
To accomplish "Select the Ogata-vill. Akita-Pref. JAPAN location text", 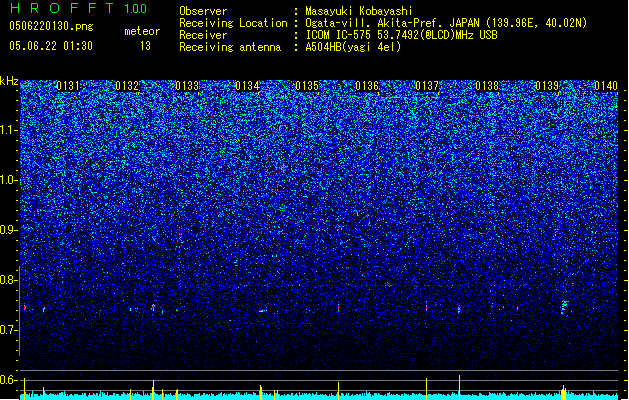I will 446,23.
